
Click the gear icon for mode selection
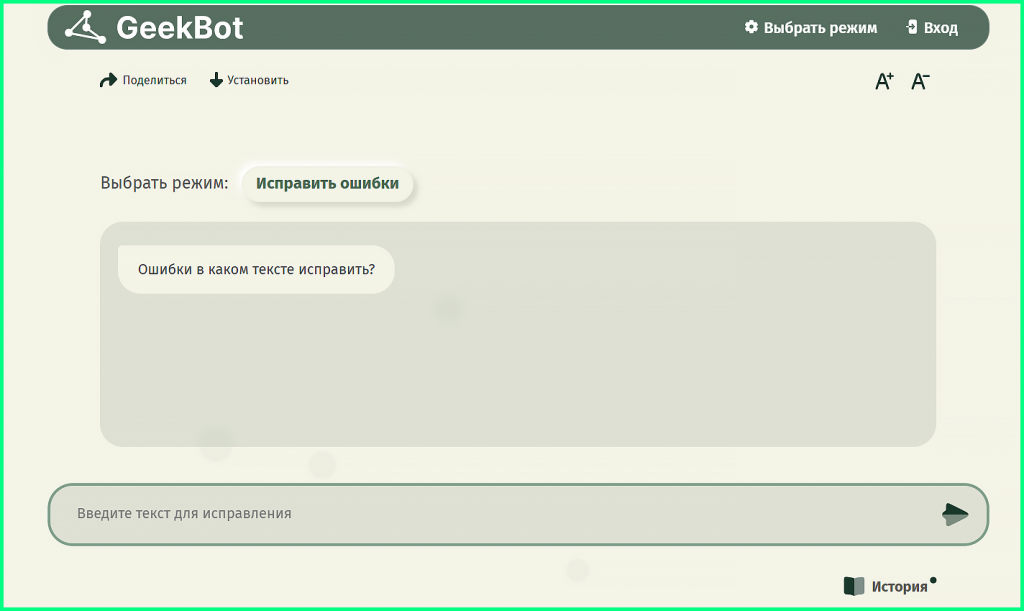tap(752, 27)
